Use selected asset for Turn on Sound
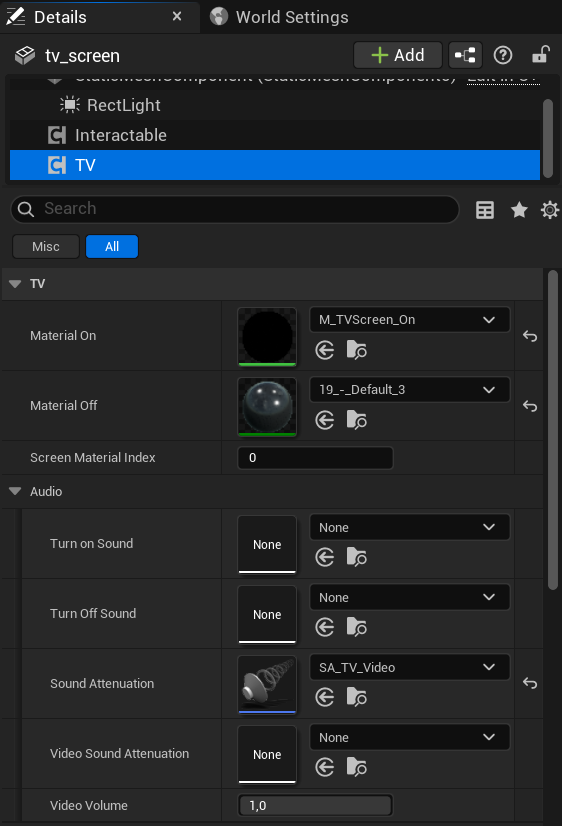Viewport: 562px width, 826px height. click(x=324, y=557)
